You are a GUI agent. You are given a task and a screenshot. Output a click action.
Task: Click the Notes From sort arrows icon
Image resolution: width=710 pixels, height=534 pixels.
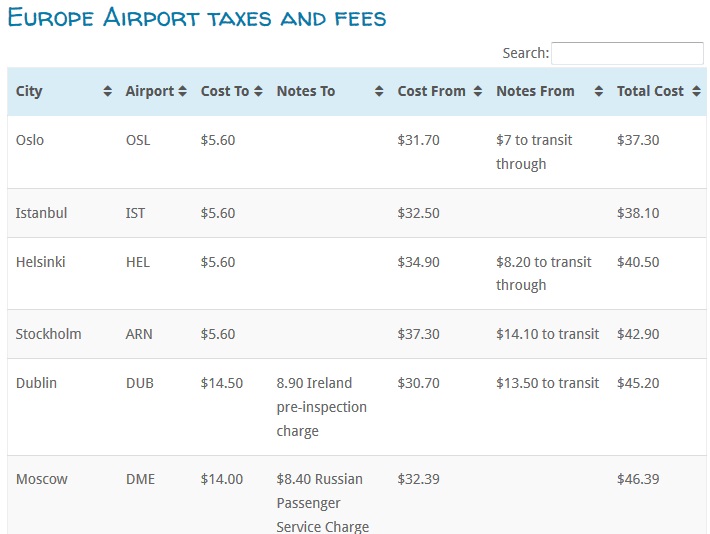[598, 91]
